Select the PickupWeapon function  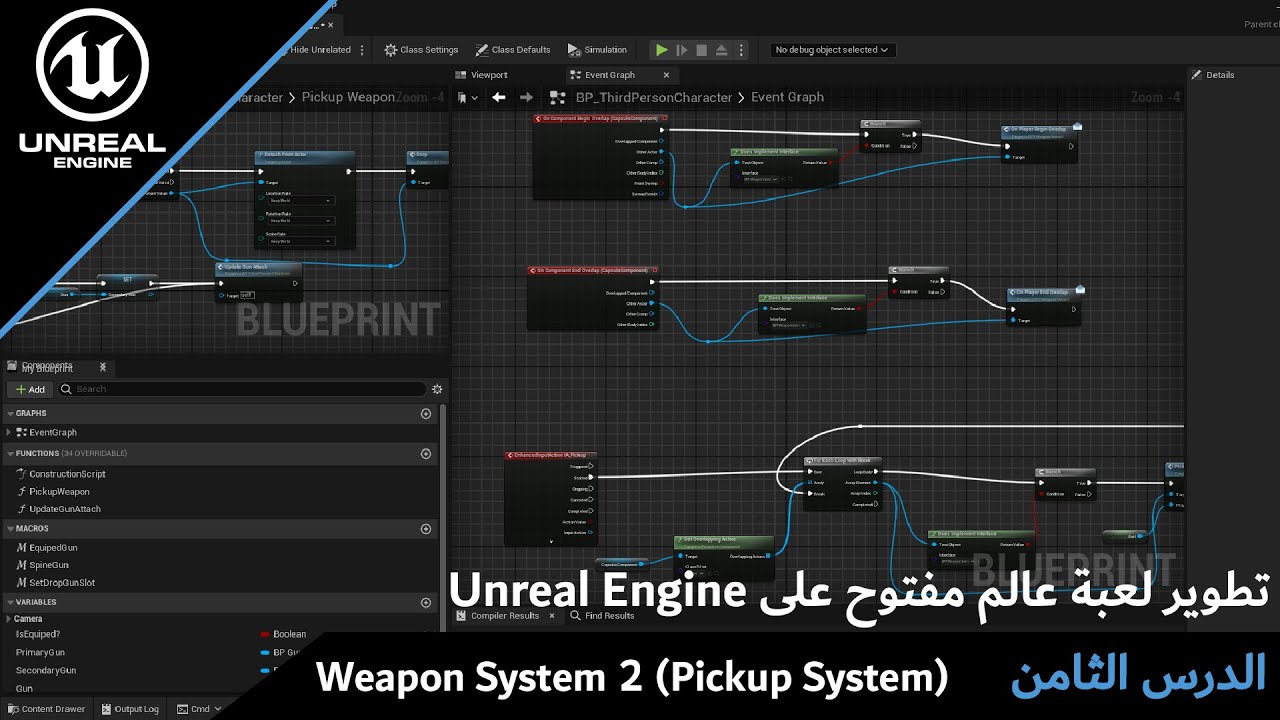tap(58, 492)
